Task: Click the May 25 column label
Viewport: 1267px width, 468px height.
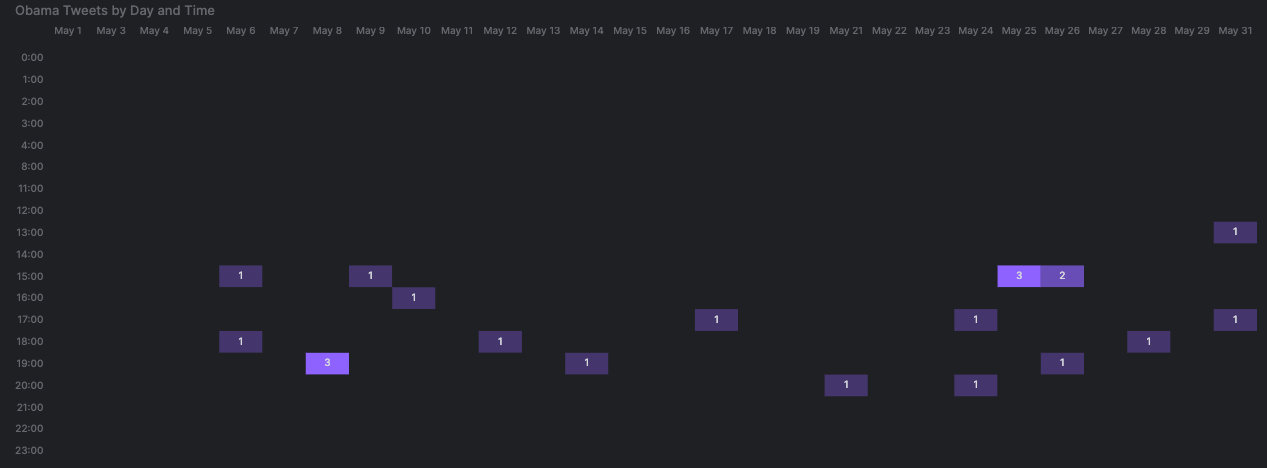Action: click(x=1019, y=31)
